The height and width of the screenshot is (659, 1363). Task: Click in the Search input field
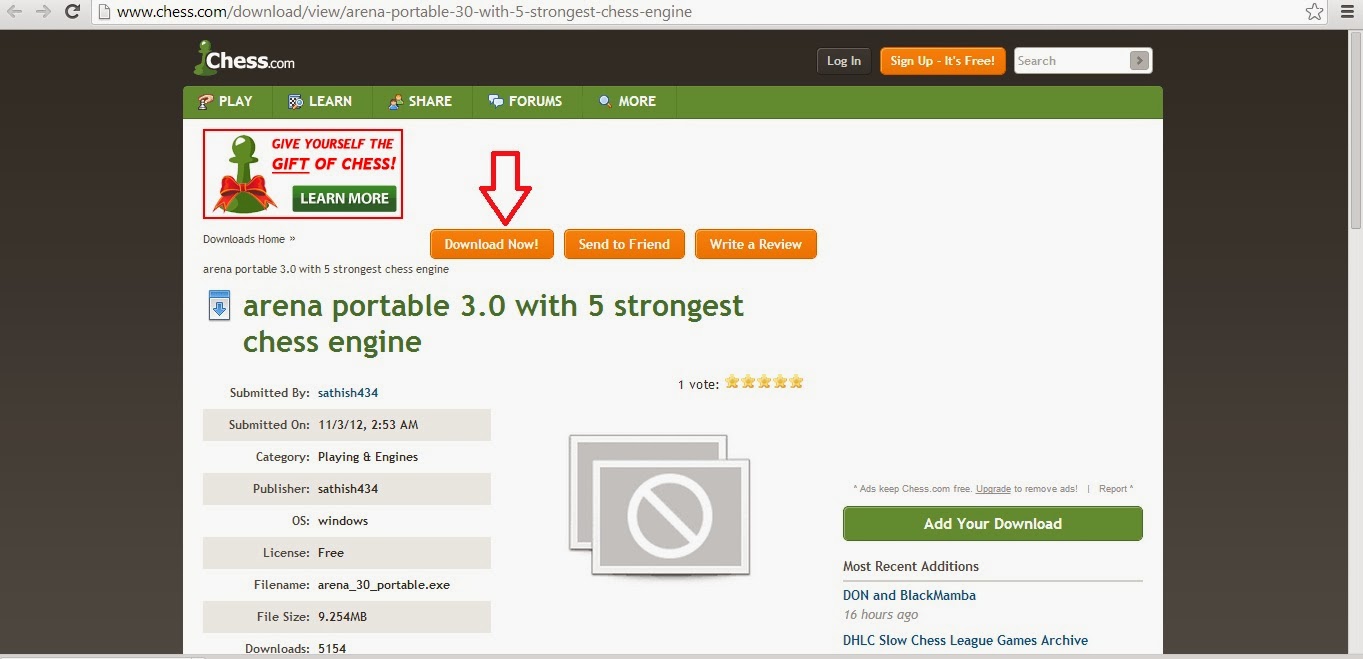pos(1071,61)
